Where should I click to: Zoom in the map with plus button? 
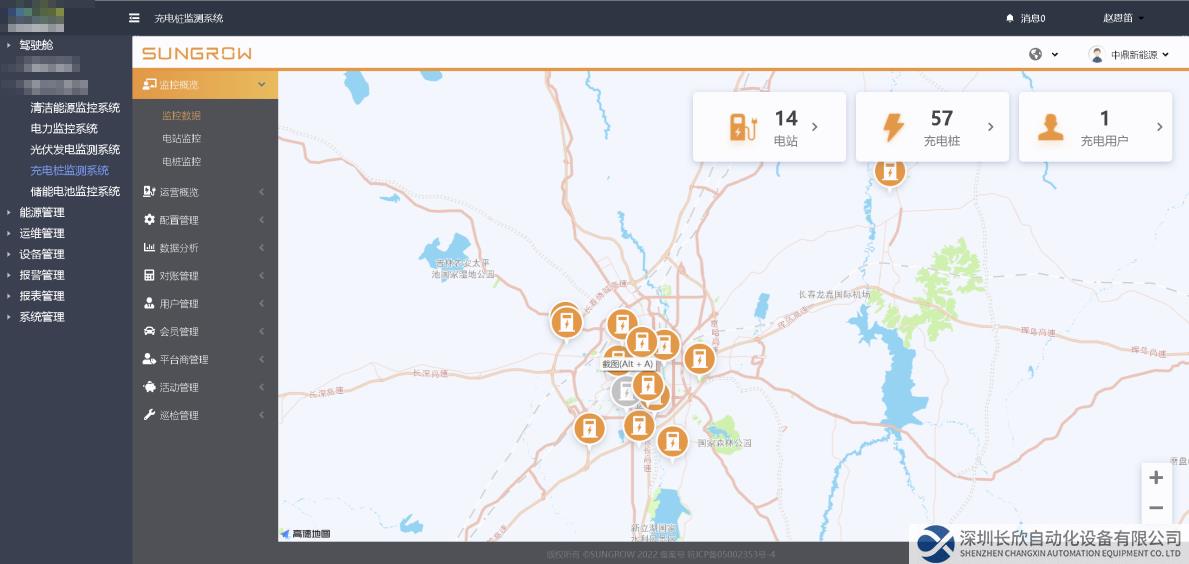(1156, 478)
